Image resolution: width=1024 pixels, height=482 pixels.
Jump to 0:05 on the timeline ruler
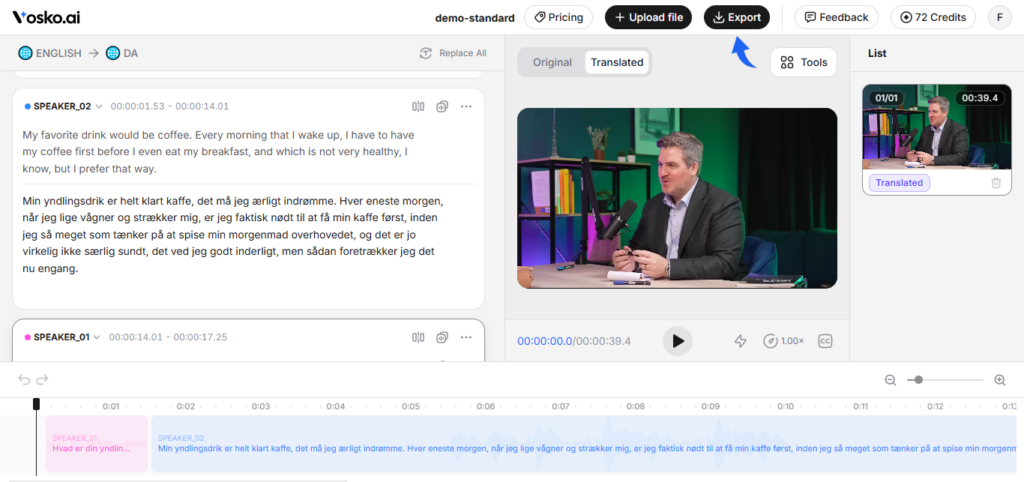411,406
